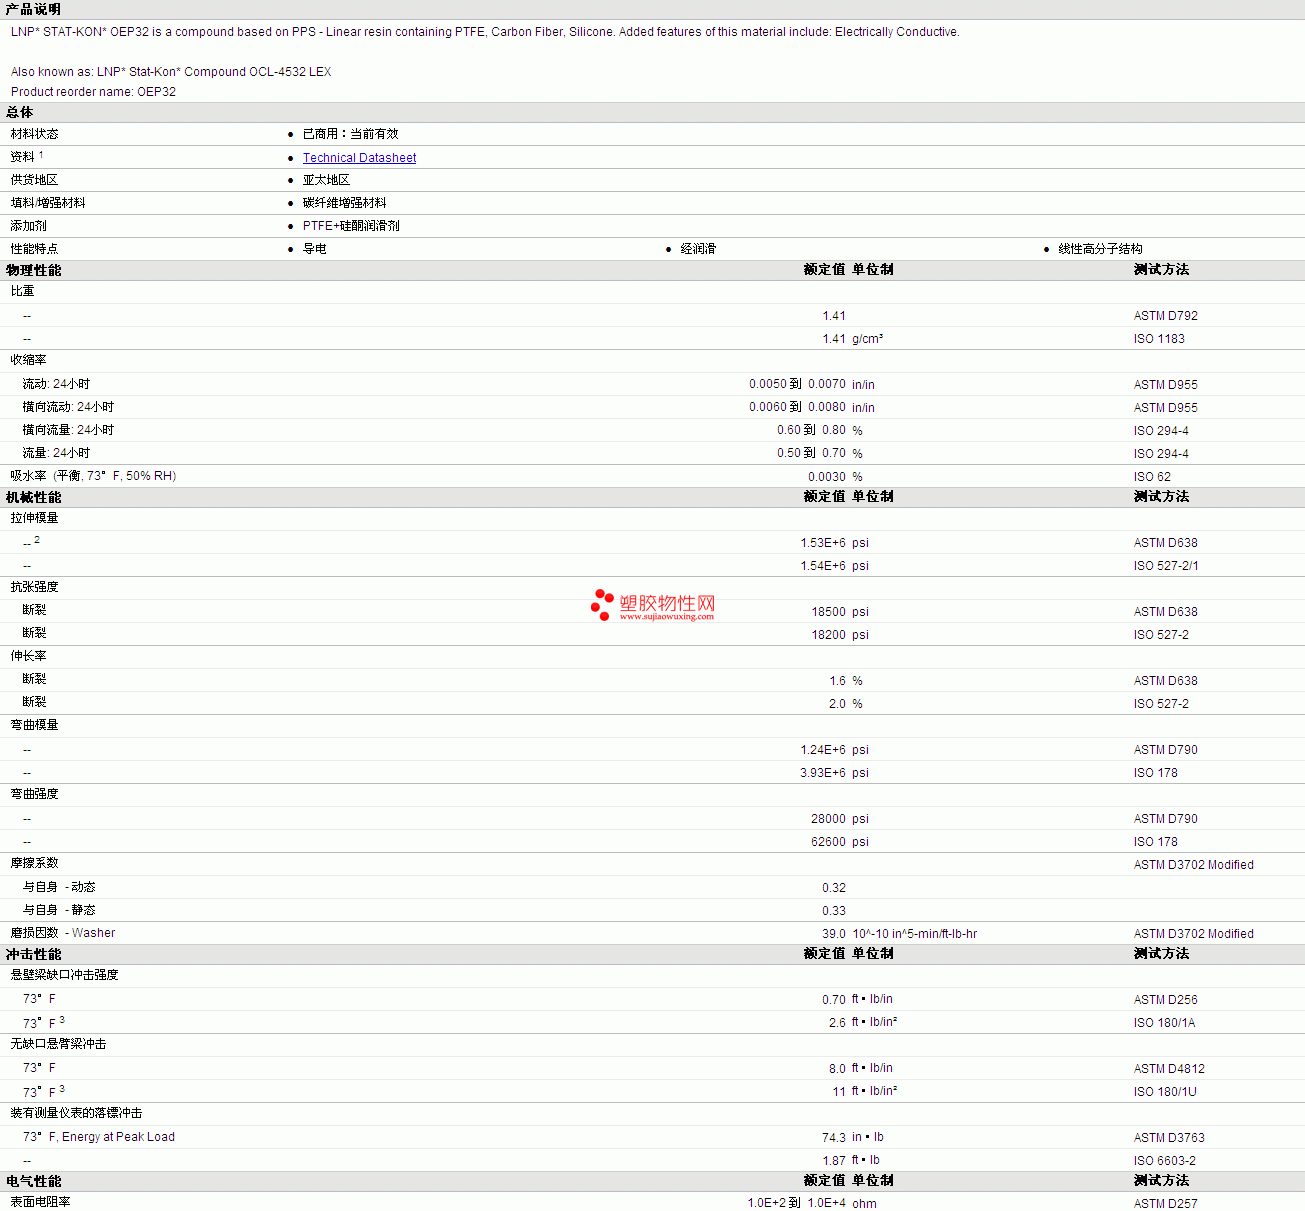1305x1211 pixels.
Task: Select the 'Product reorder name: OEP32' line
Action: 93,92
